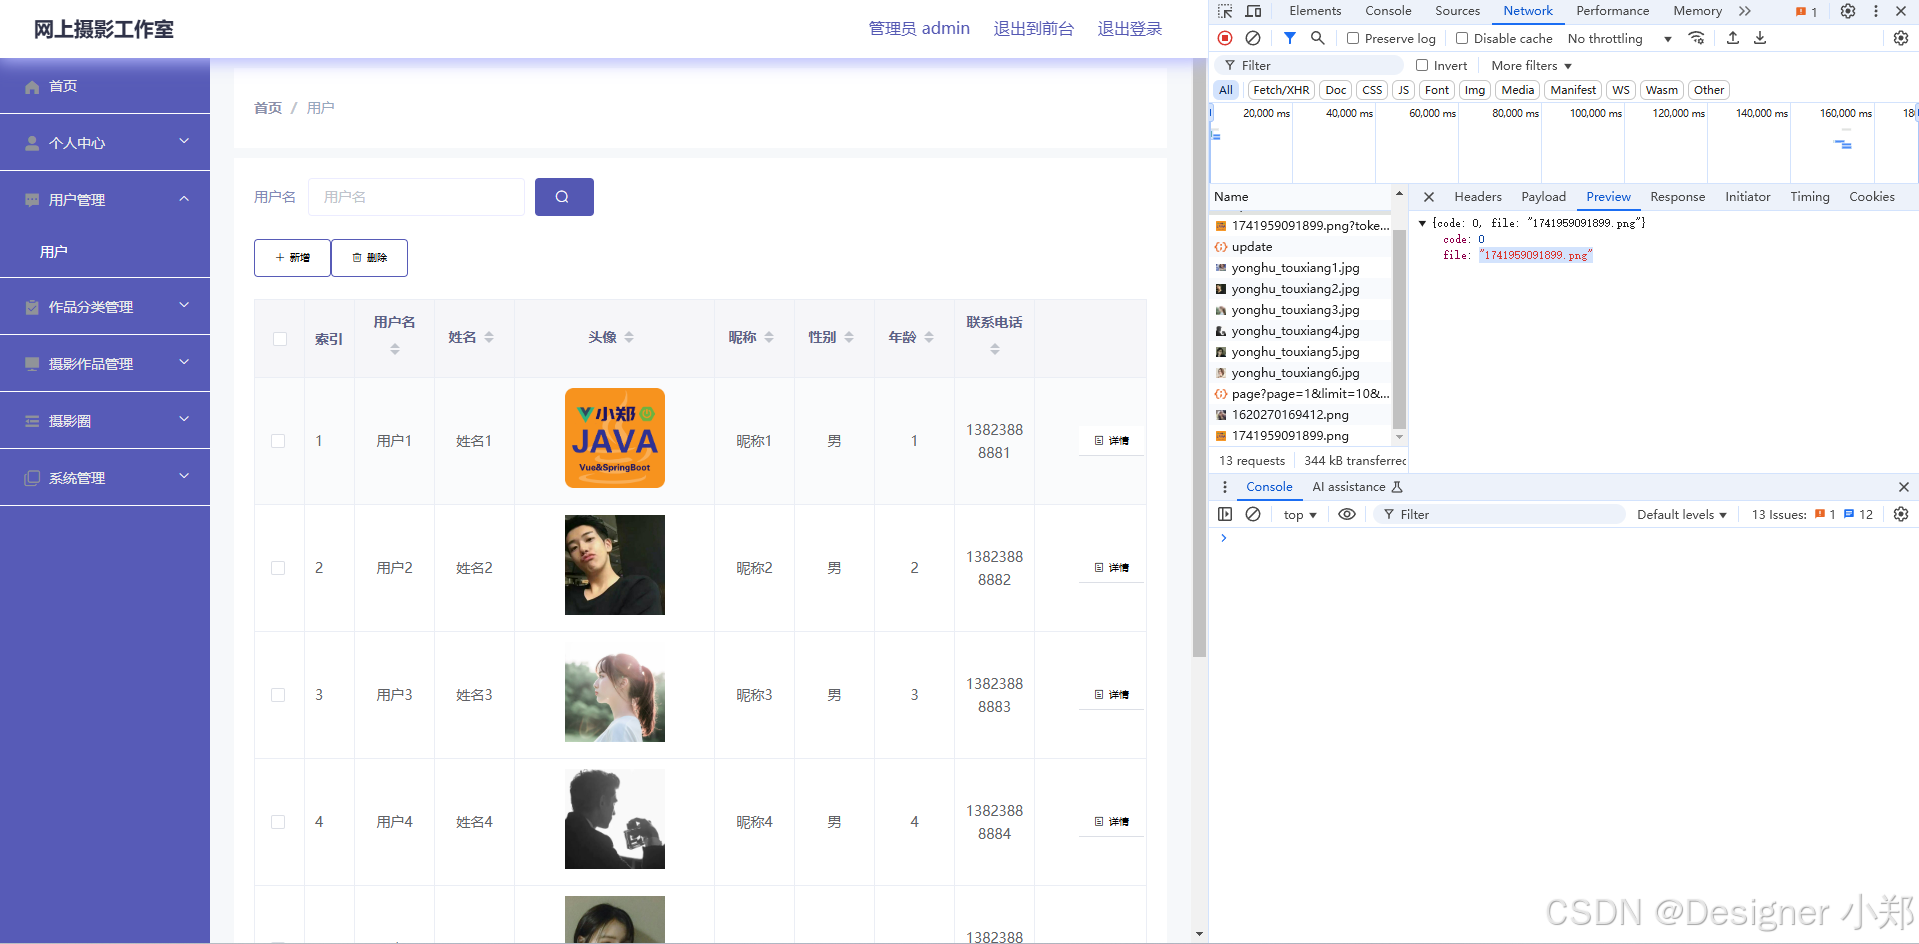The width and height of the screenshot is (1919, 944).
Task: Collapse the 用户管理 sidebar menu
Action: 104,199
